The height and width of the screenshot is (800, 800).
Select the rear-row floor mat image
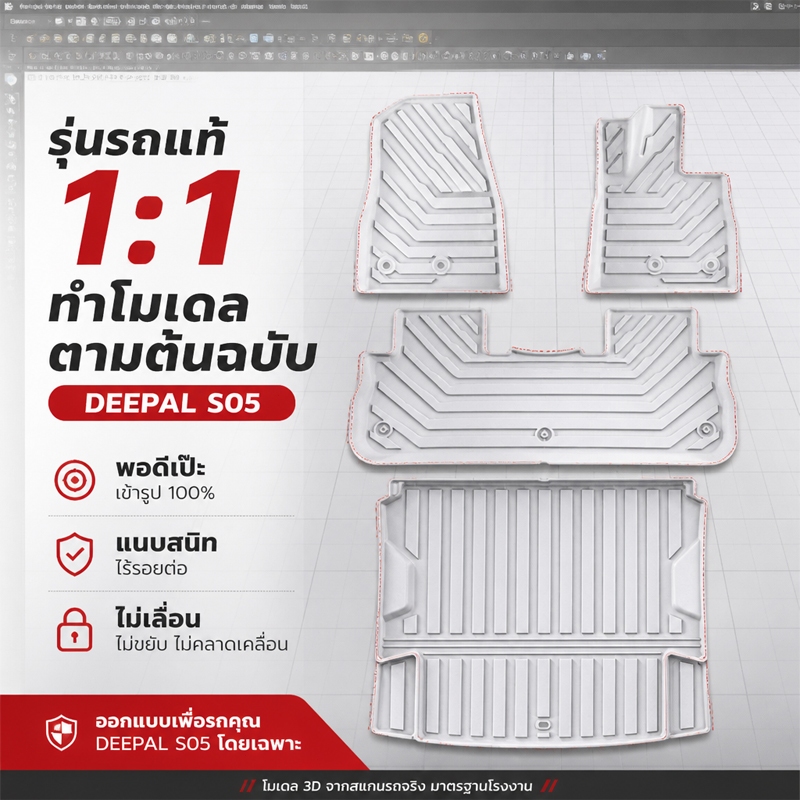(x=544, y=386)
